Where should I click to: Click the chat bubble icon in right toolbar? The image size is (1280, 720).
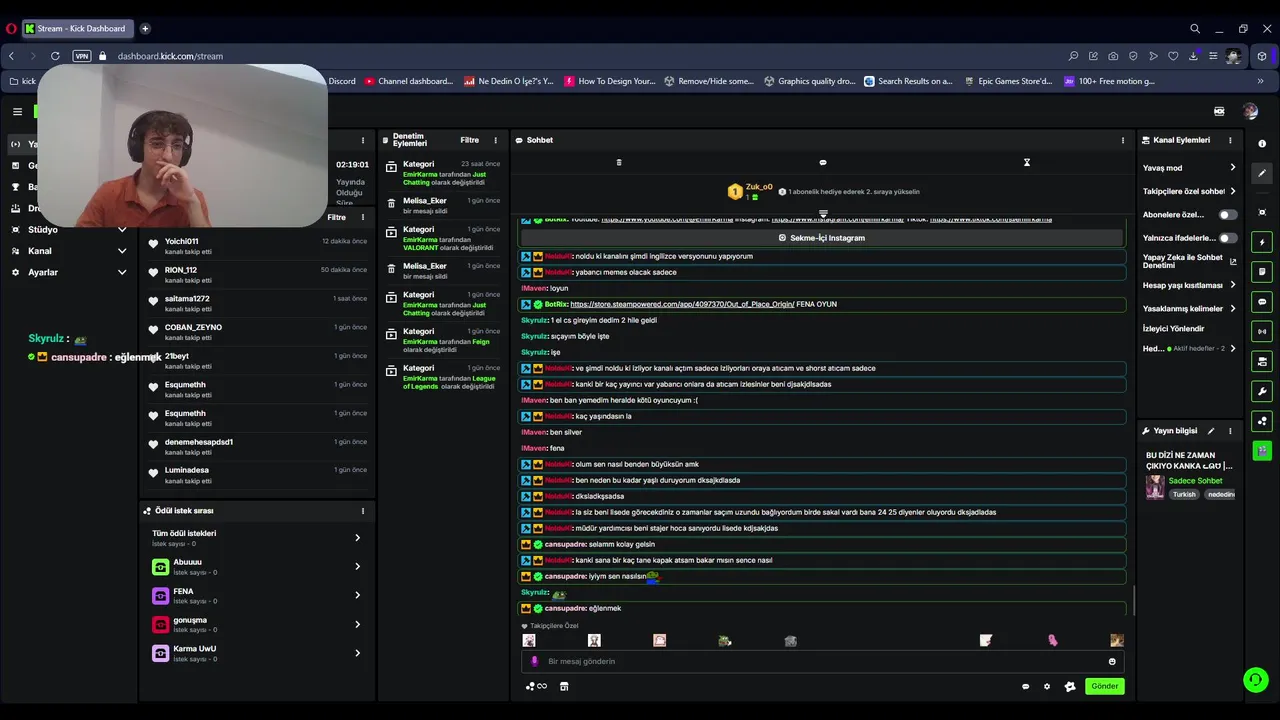1262,301
